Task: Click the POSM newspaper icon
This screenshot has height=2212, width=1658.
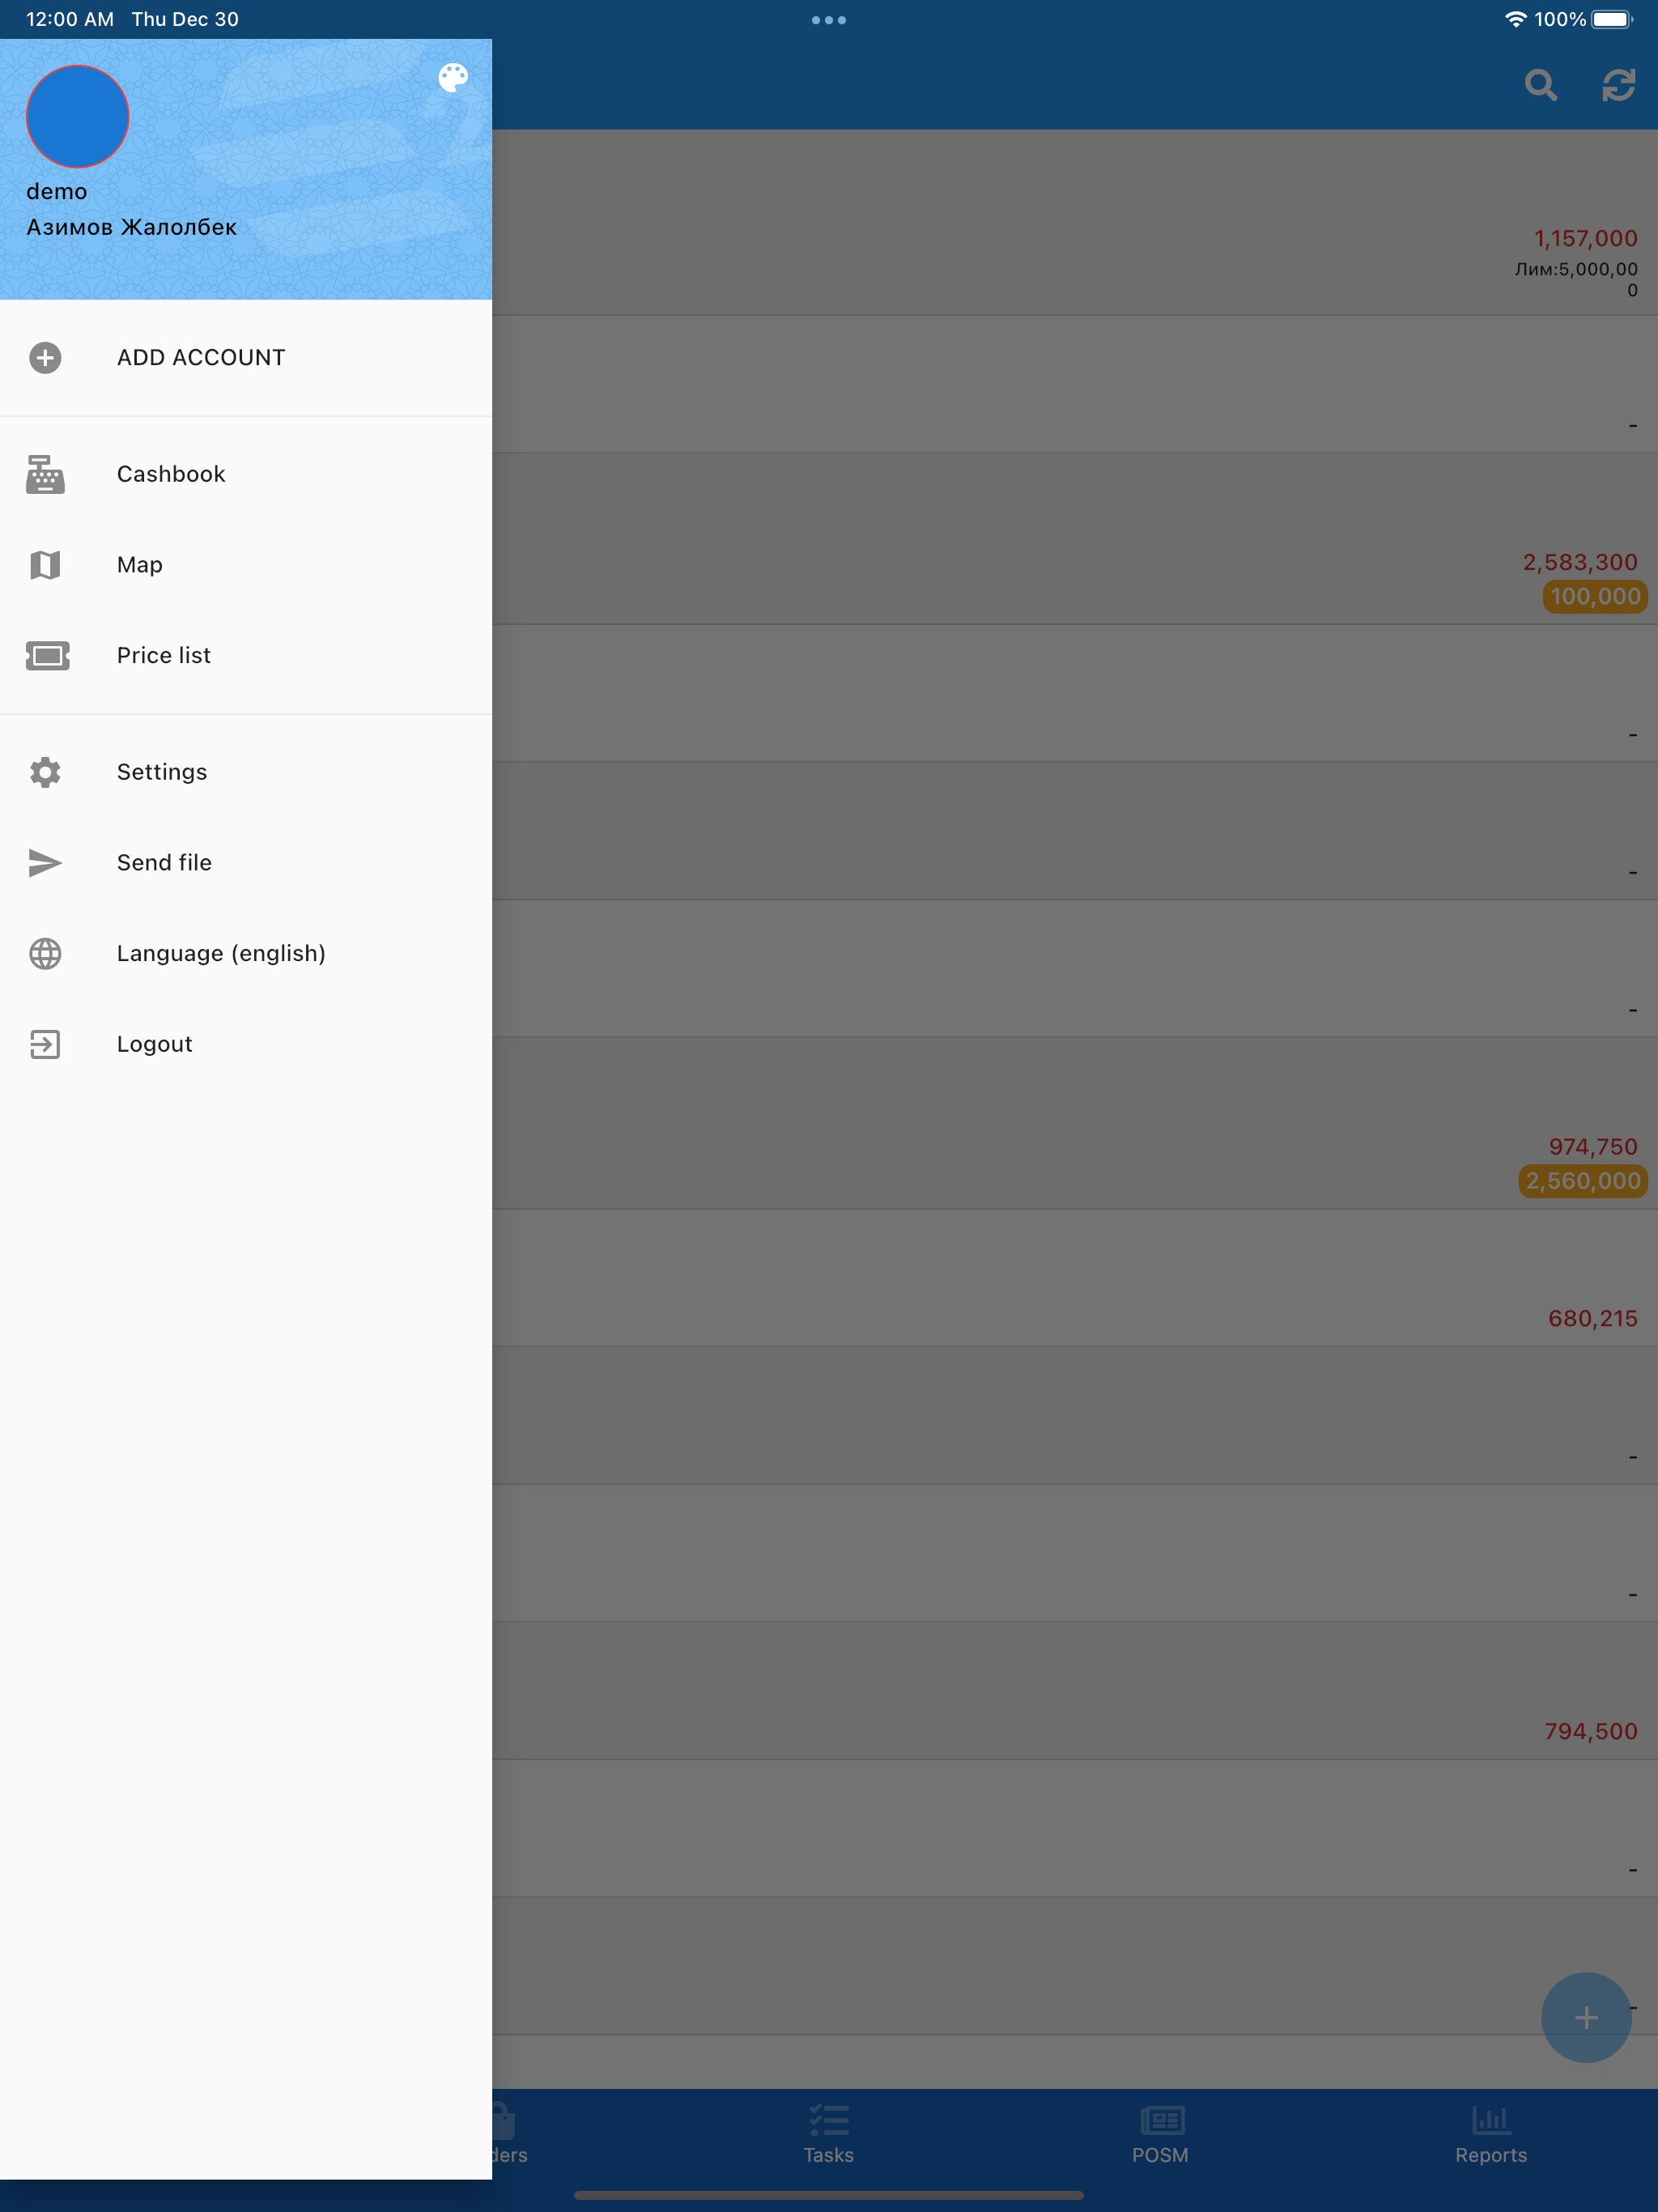Action: pyautogui.click(x=1162, y=2120)
